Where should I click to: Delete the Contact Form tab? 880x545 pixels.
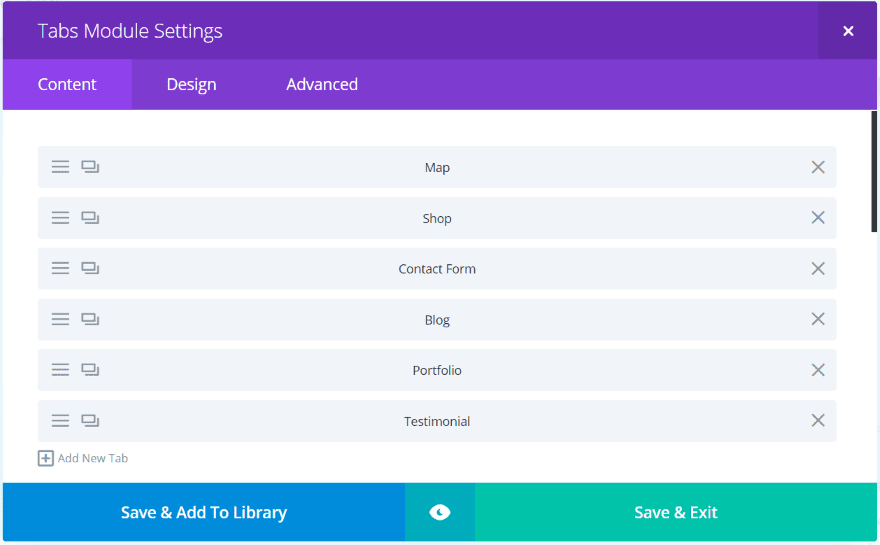click(817, 269)
